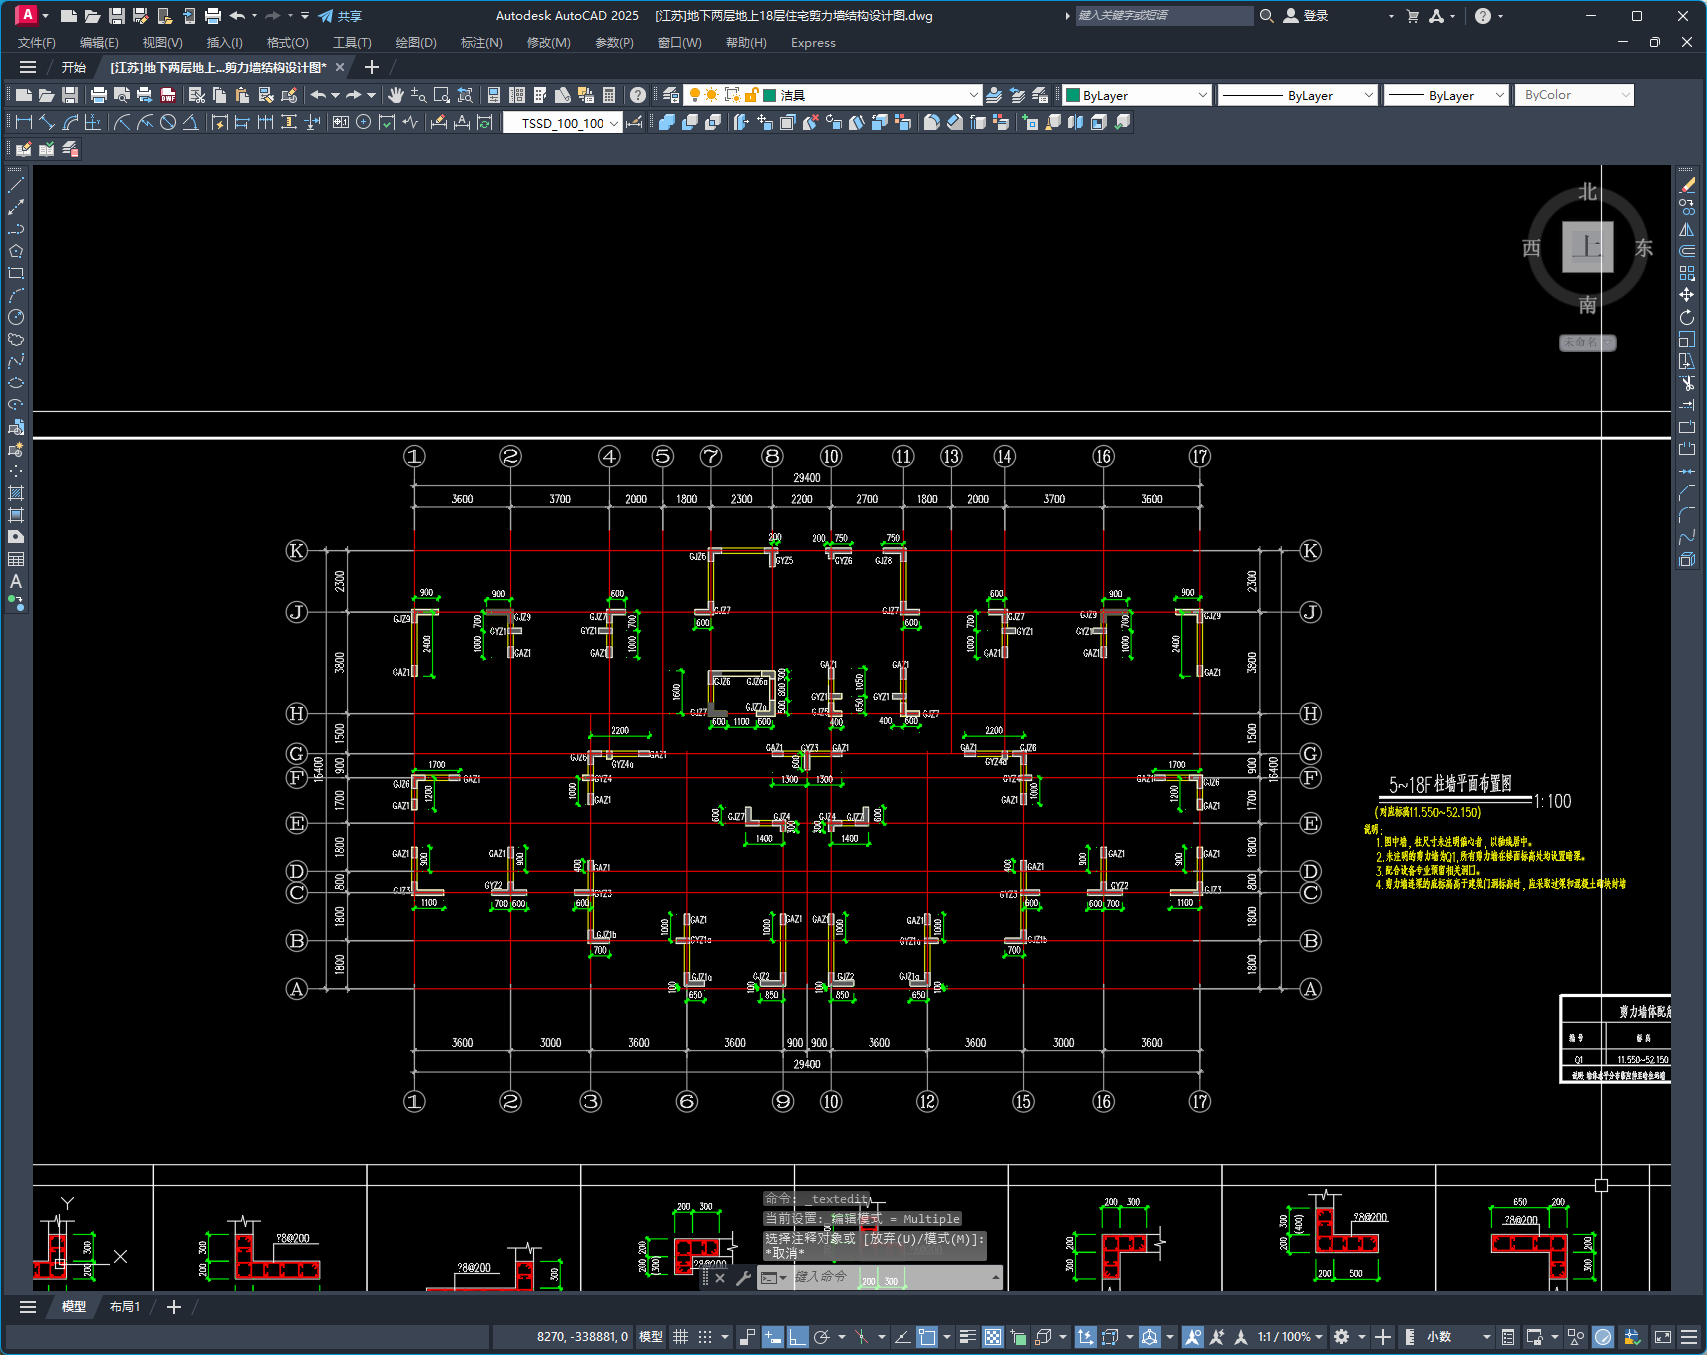Select the Line tool in left toolbar
The height and width of the screenshot is (1355, 1707).
tap(16, 185)
